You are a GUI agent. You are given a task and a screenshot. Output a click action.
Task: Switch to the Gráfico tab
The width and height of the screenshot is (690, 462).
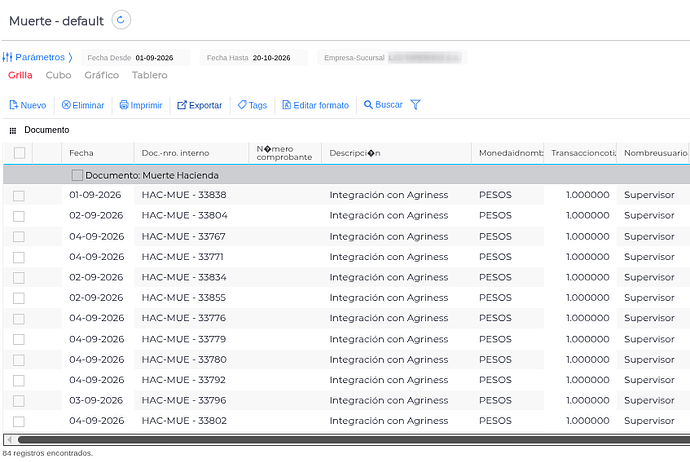coord(102,75)
